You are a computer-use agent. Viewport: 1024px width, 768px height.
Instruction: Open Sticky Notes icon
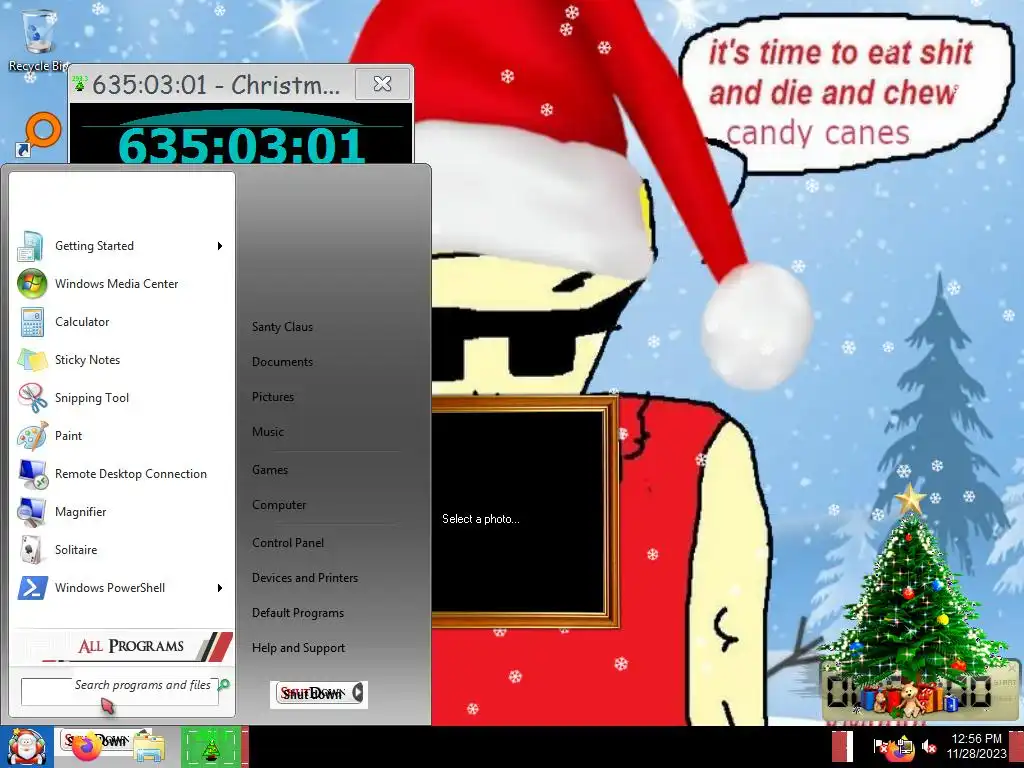(32, 359)
